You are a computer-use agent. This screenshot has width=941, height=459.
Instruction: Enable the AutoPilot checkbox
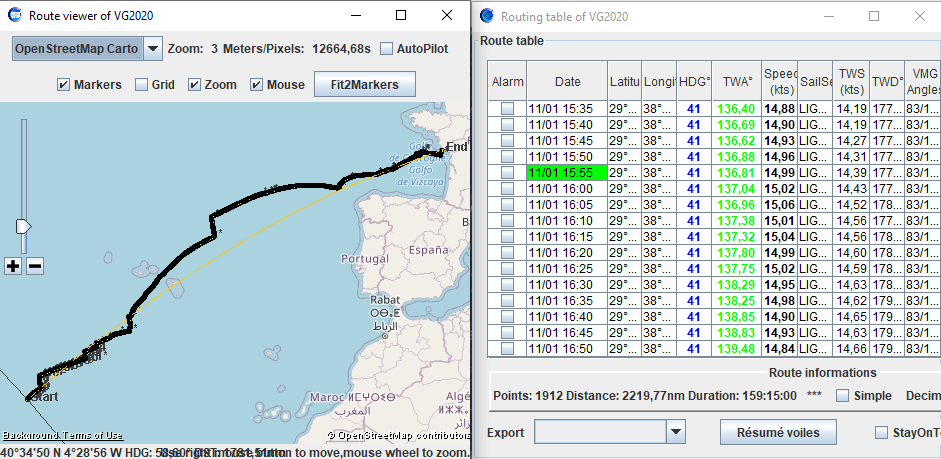(x=386, y=49)
